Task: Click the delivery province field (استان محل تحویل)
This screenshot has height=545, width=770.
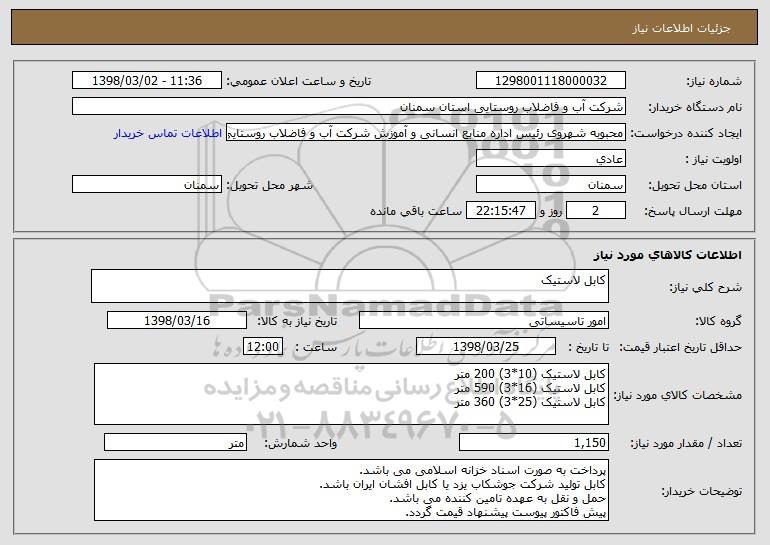Action: click(550, 185)
